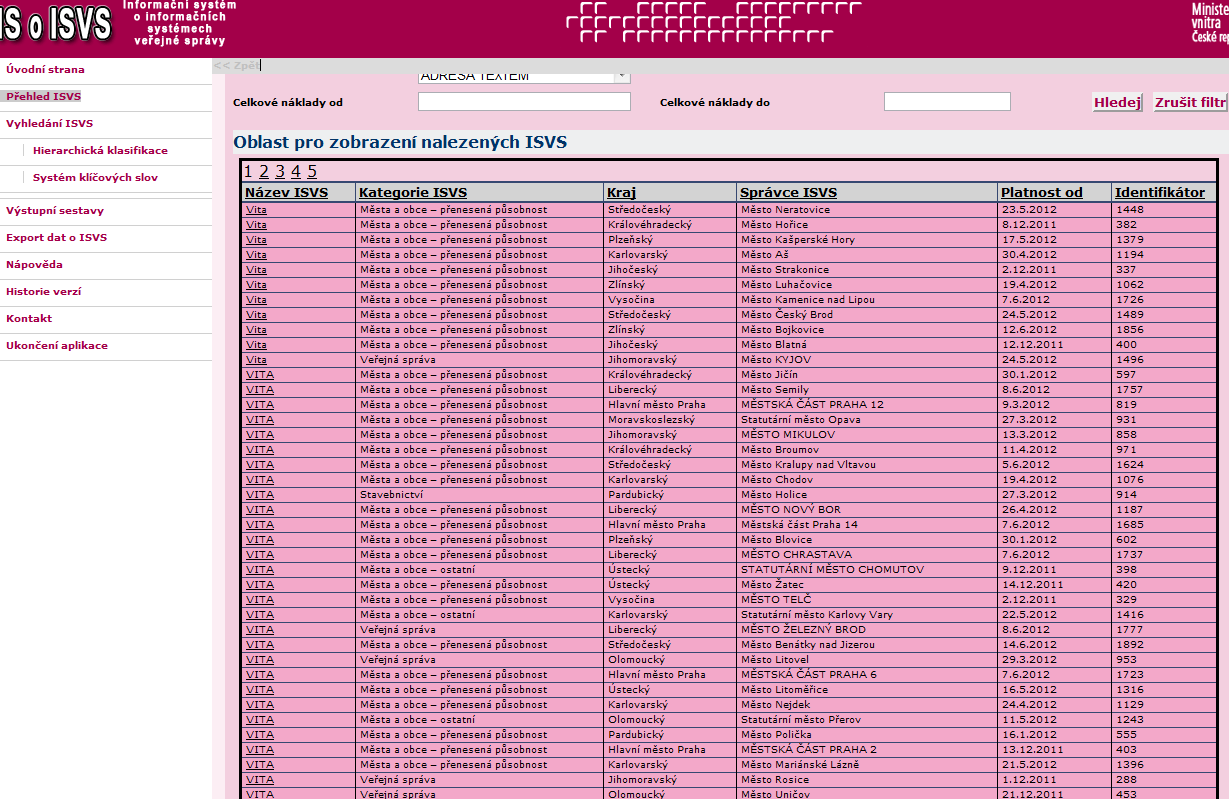Focus the Celkové náklady do field
The height and width of the screenshot is (799, 1229).
[x=947, y=102]
